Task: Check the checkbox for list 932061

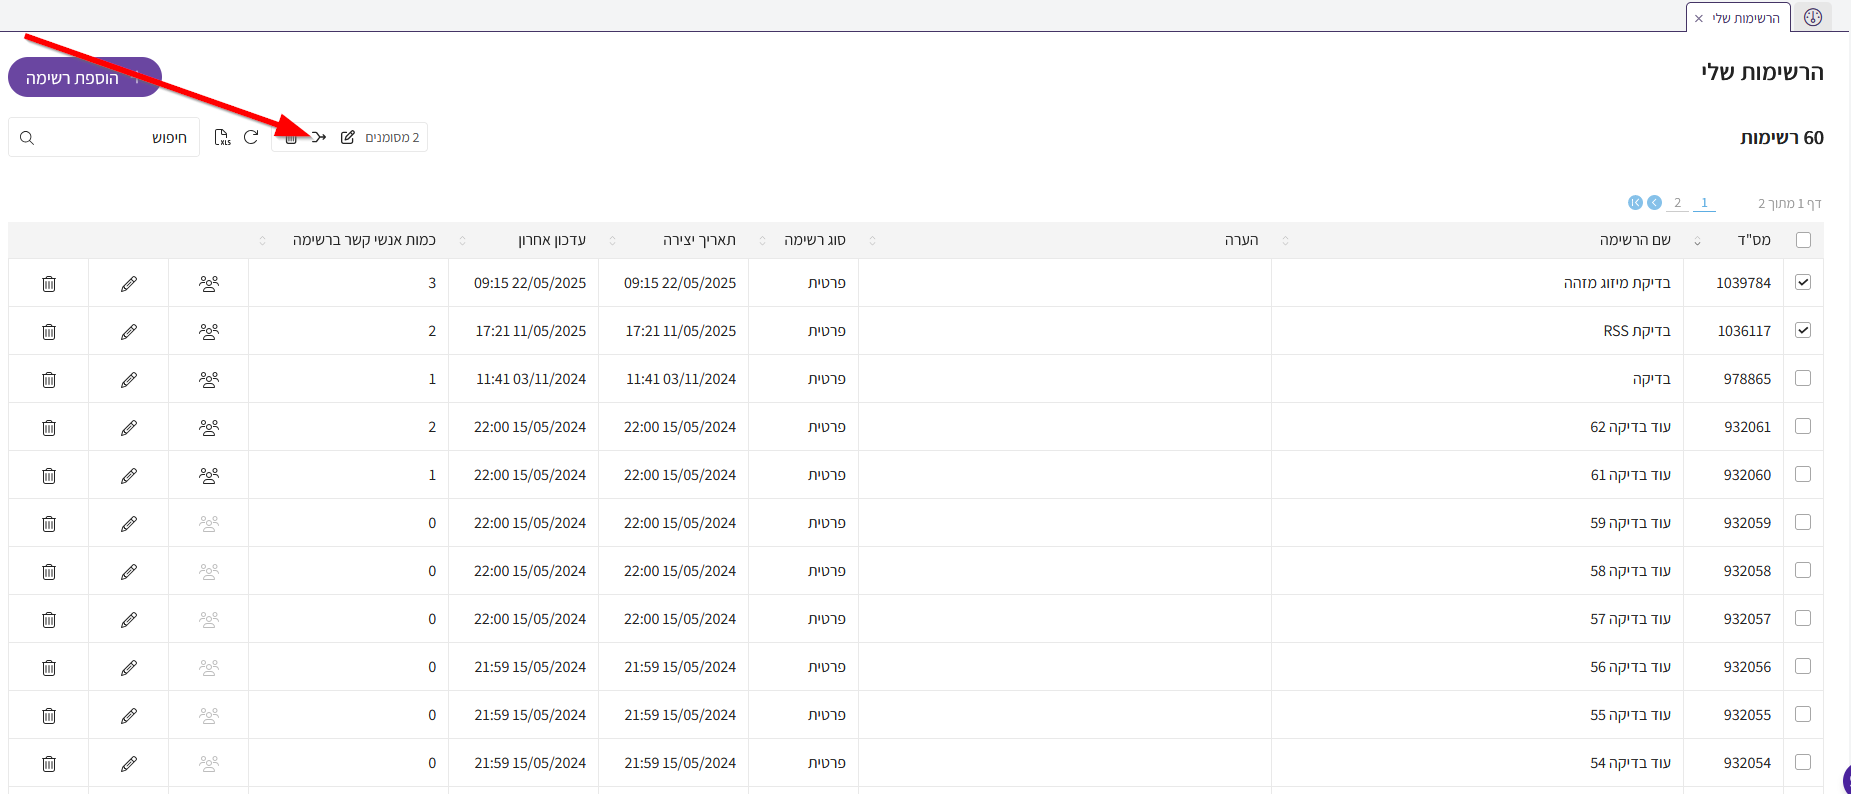Action: click(x=1803, y=426)
